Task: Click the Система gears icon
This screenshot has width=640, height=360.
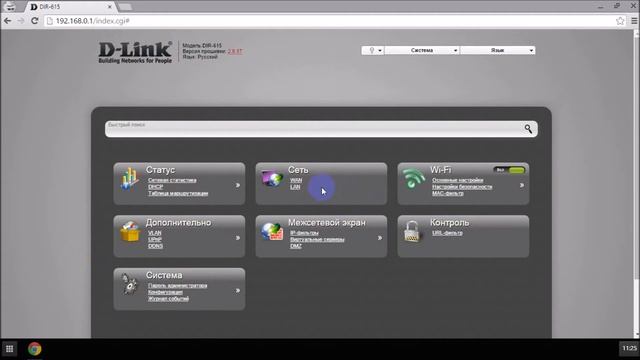Action: coord(129,284)
